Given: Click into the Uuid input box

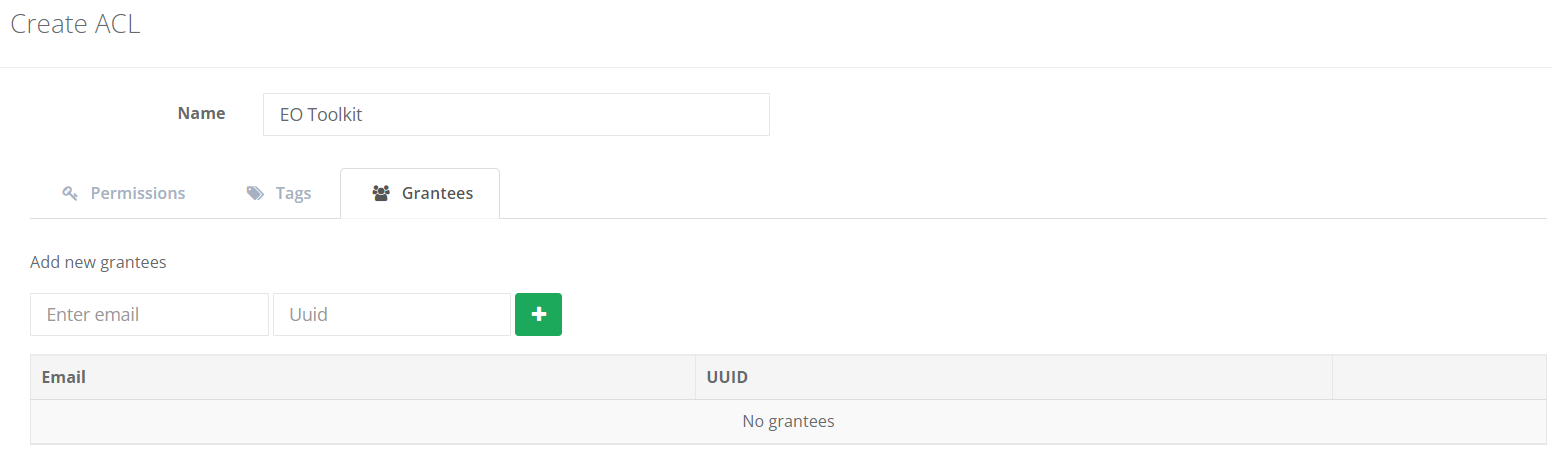Looking at the screenshot, I should (392, 314).
